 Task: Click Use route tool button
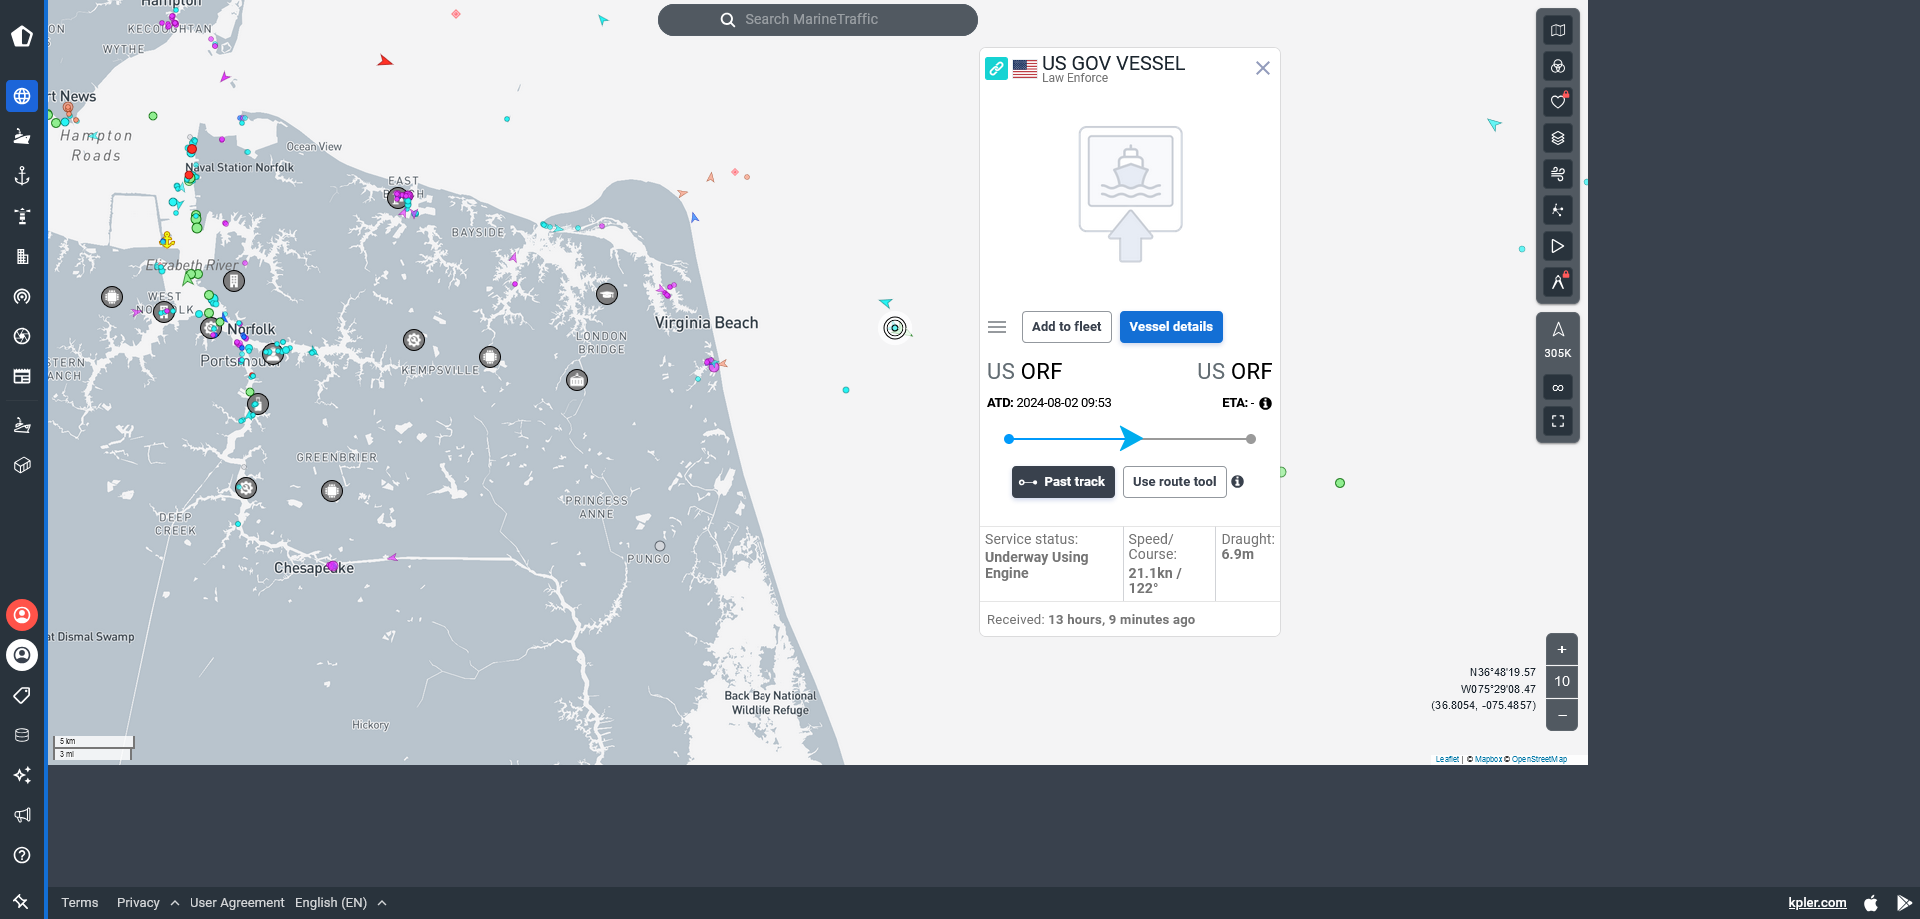click(x=1175, y=482)
